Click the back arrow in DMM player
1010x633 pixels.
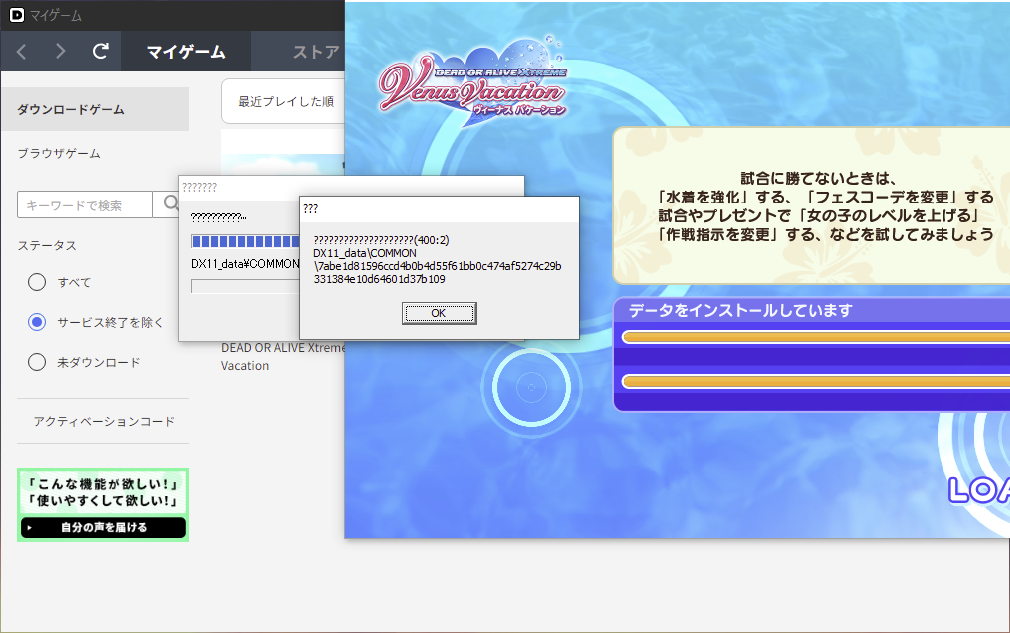point(21,52)
